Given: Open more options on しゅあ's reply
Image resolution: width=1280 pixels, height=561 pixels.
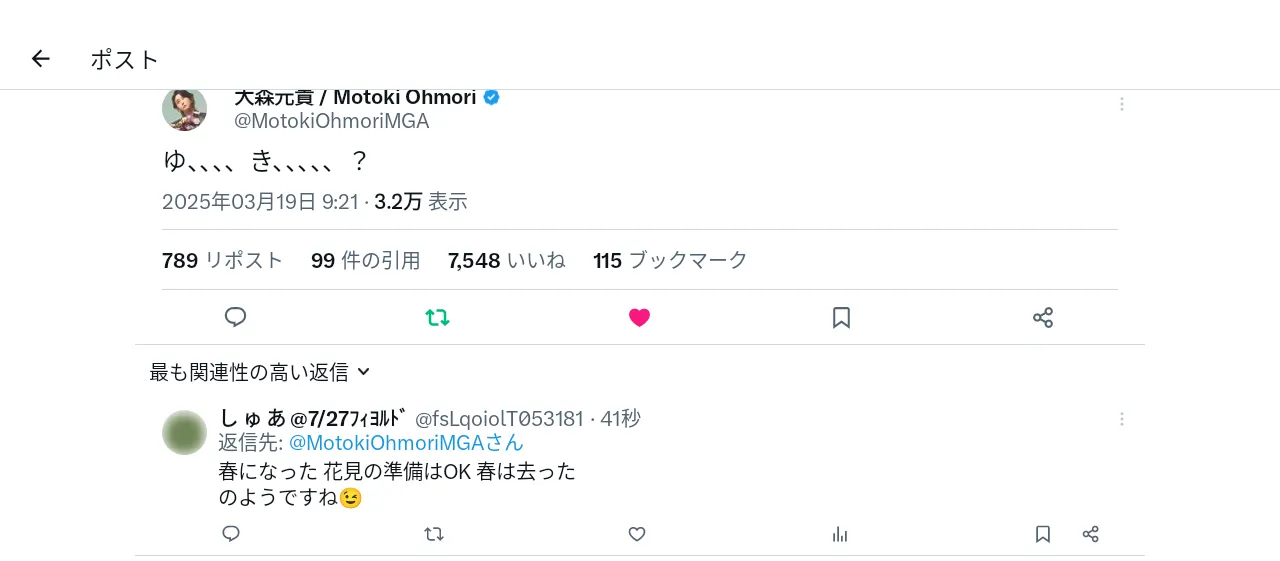Looking at the screenshot, I should pos(1122,419).
